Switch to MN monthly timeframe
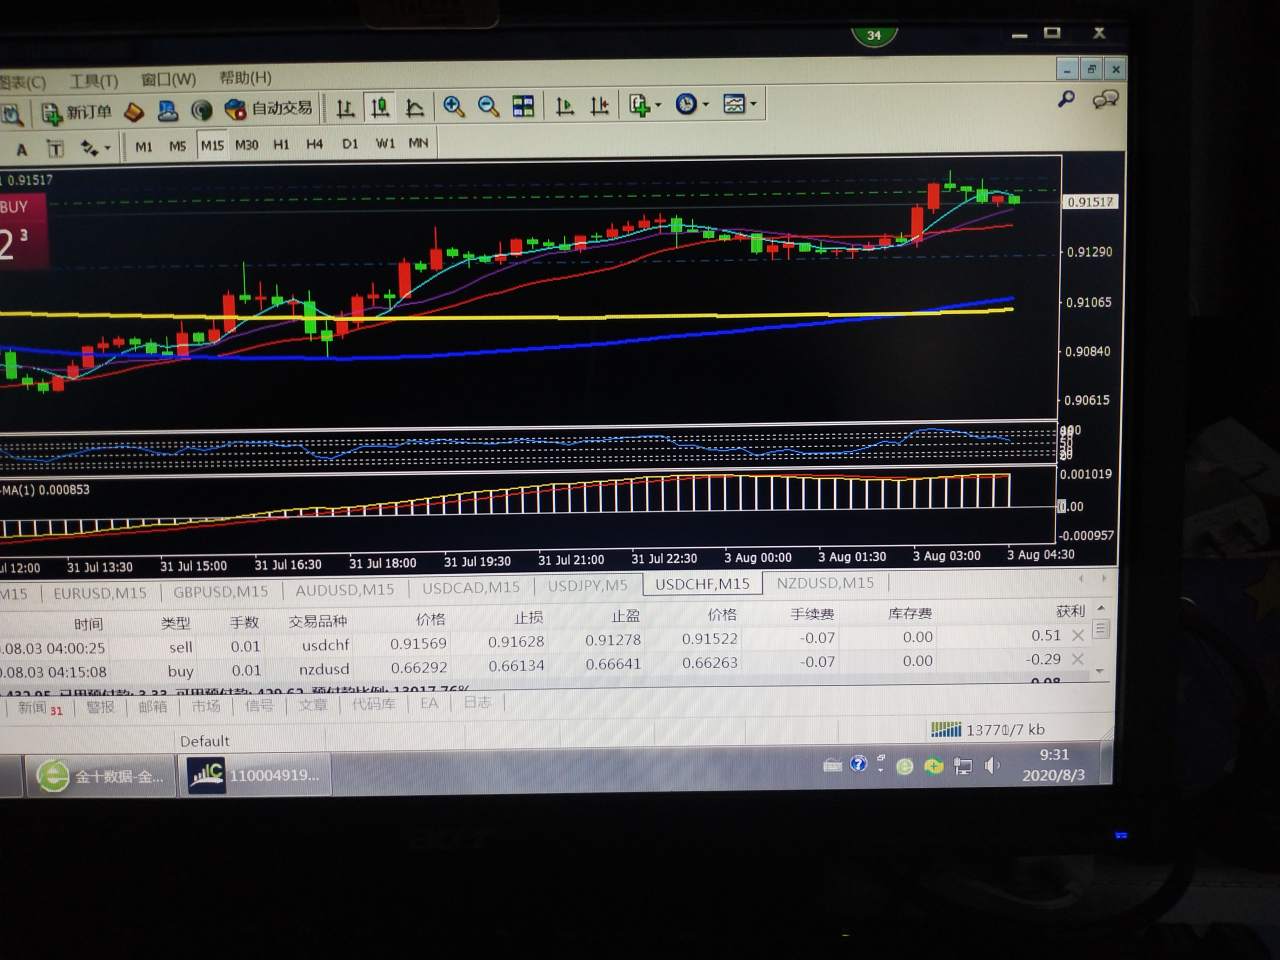Screen dimensions: 1280x960 (x=418, y=143)
